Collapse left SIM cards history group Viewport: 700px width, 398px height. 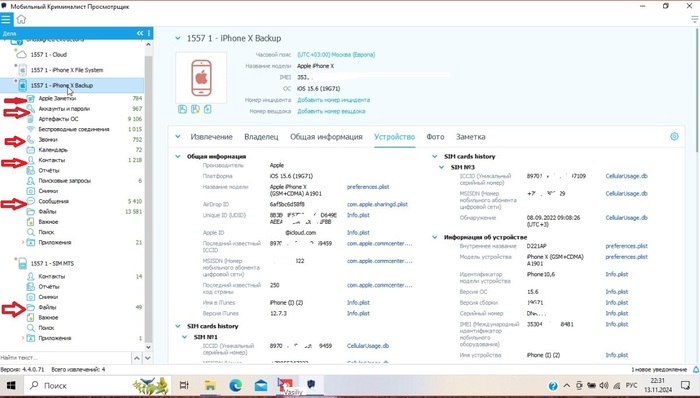178,326
